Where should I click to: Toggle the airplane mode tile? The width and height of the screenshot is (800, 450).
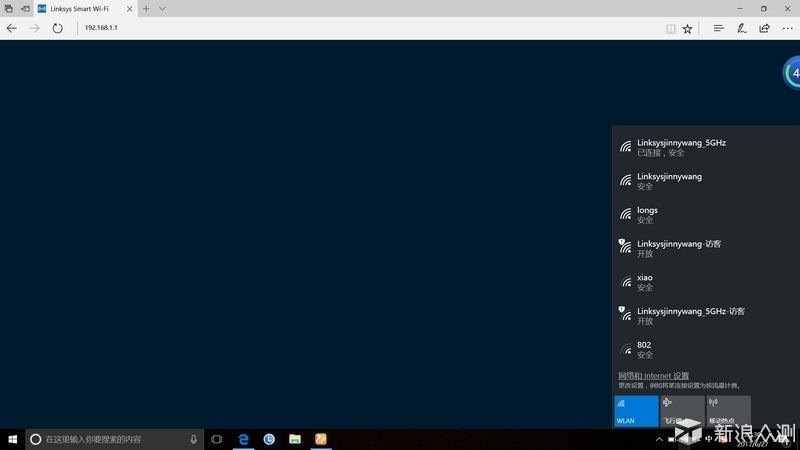click(682, 411)
